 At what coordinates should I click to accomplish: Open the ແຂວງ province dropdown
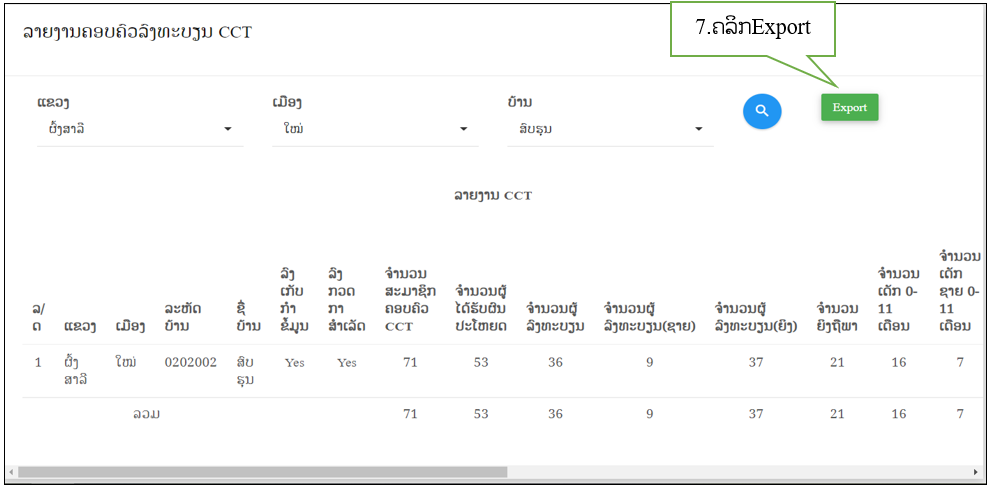click(x=139, y=129)
